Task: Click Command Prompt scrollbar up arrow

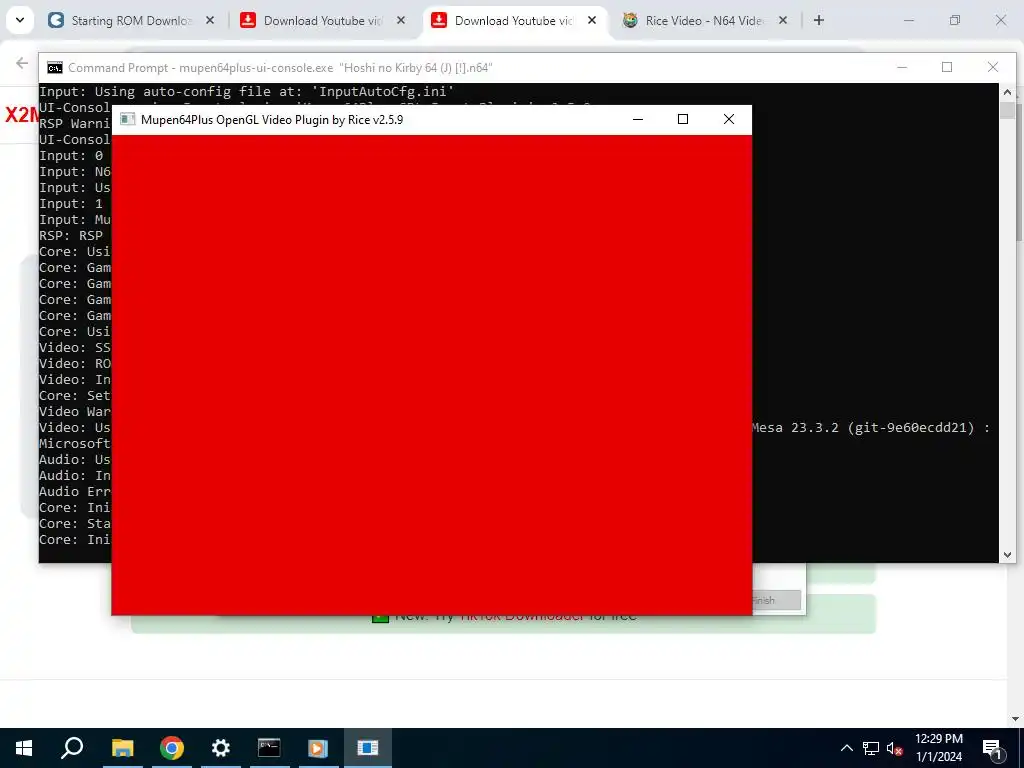Action: pos(1007,92)
